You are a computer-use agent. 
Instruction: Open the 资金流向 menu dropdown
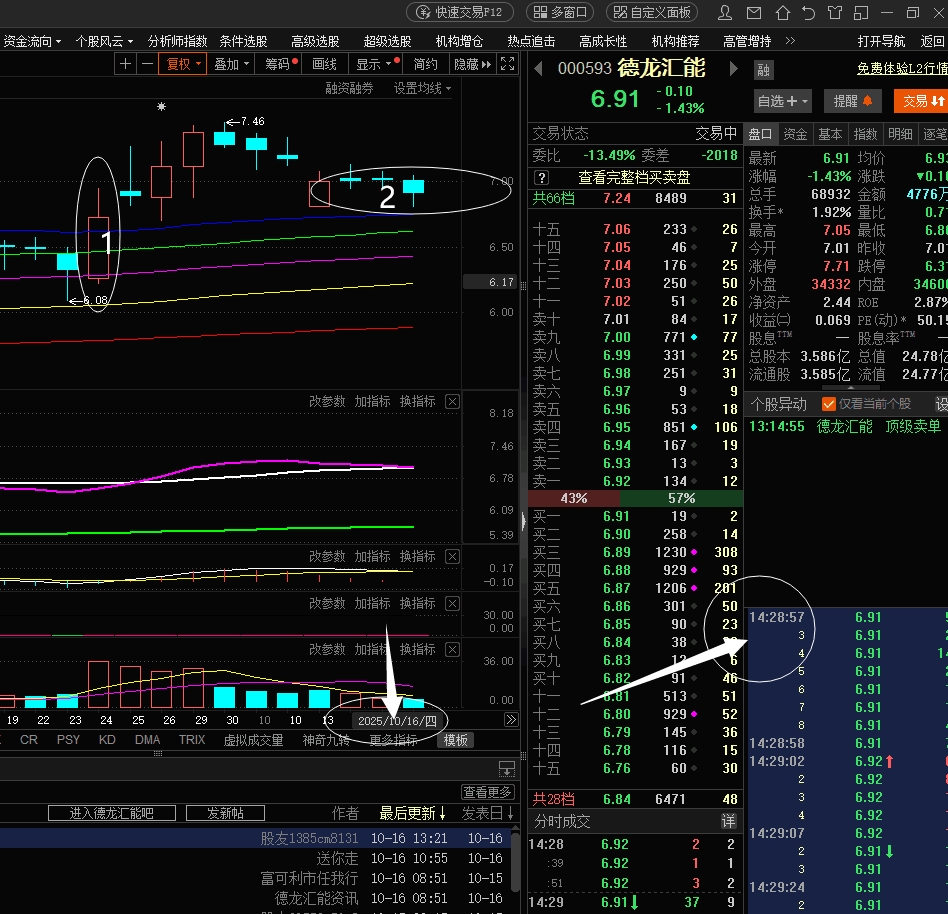[33, 41]
